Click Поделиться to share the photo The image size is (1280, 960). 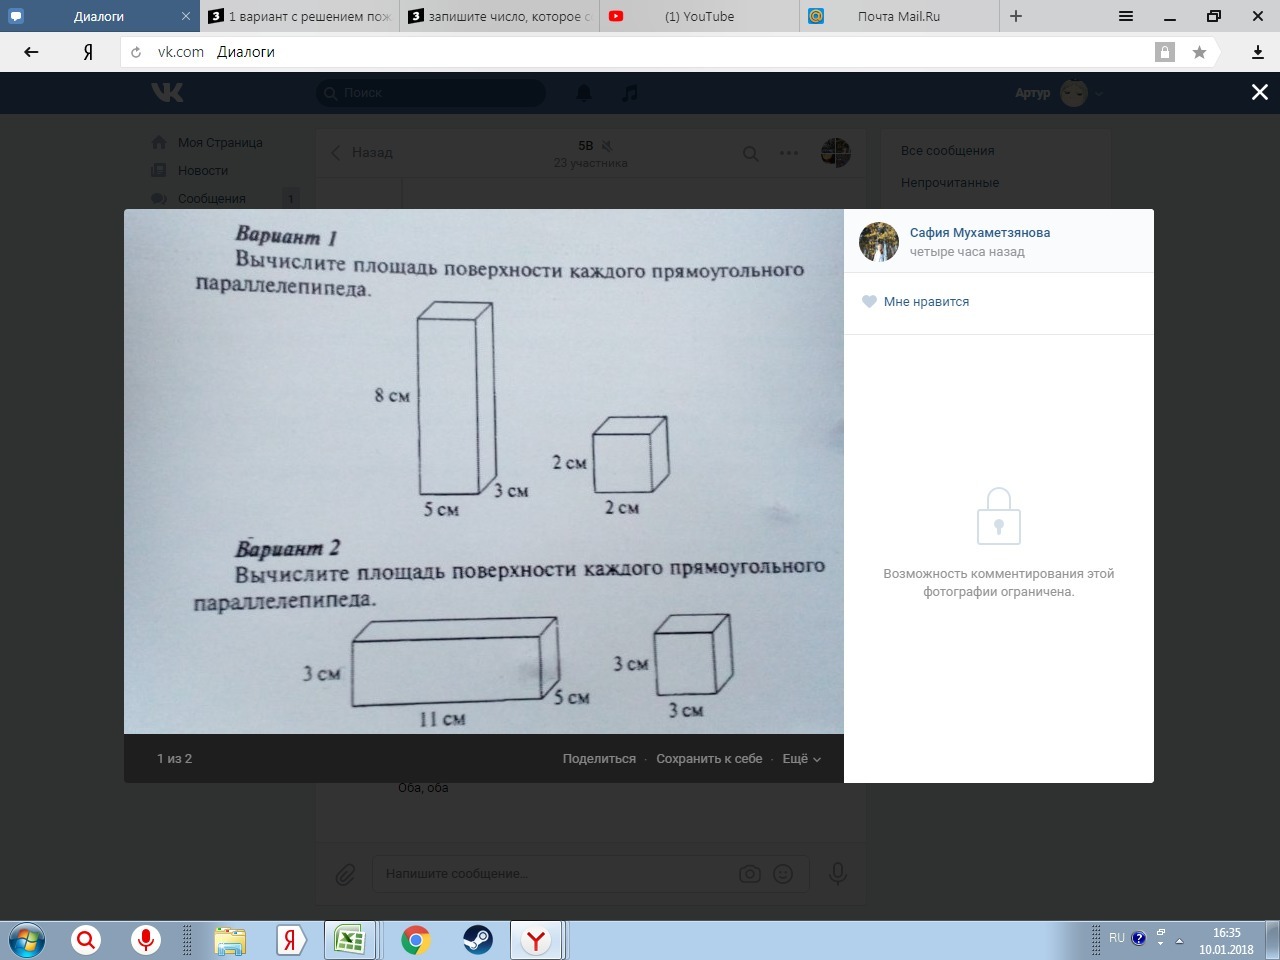click(598, 759)
